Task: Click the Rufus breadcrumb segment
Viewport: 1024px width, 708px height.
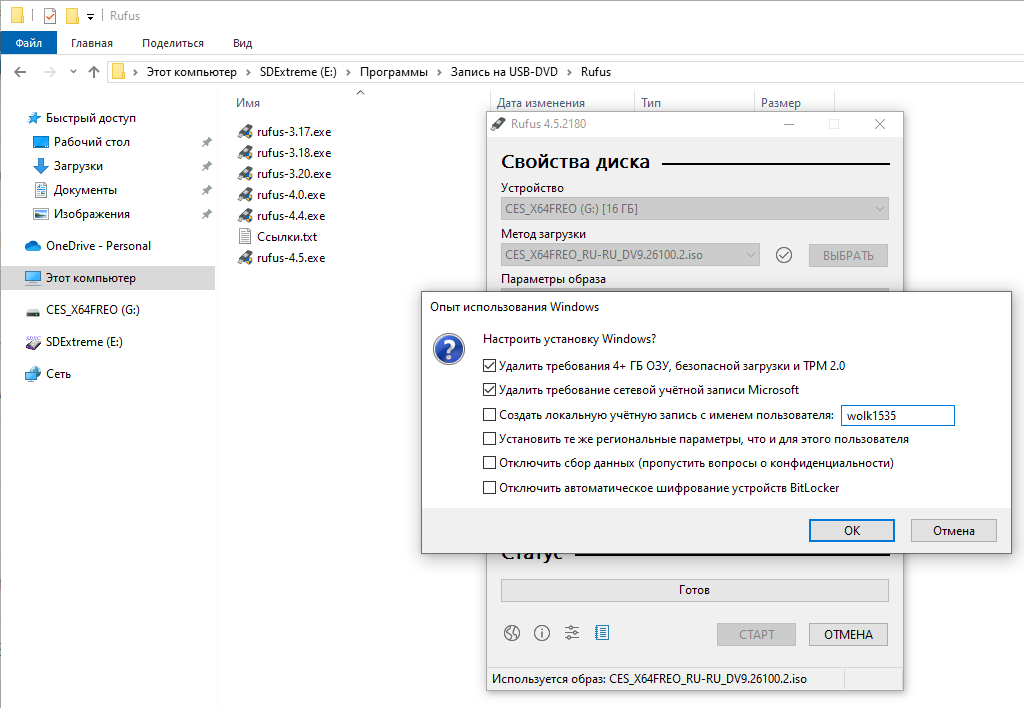Action: click(x=596, y=72)
